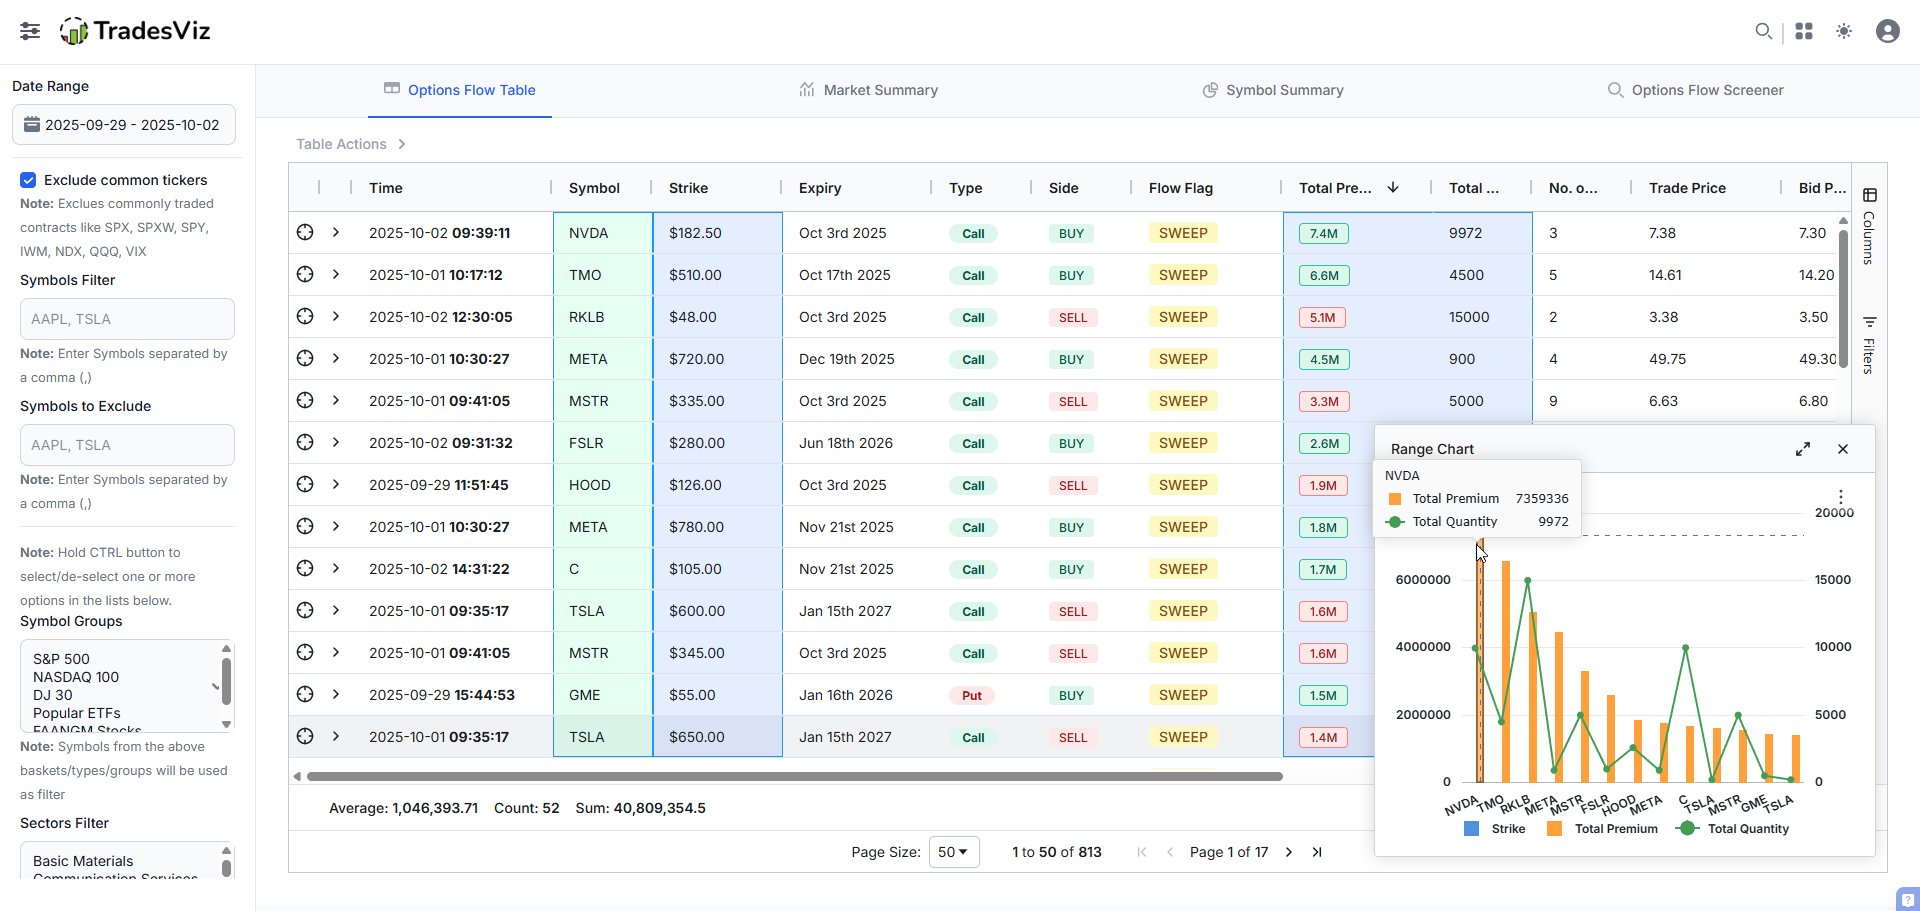The width and height of the screenshot is (1920, 911).
Task: Select S&P 500 symbol group
Action: [61, 659]
